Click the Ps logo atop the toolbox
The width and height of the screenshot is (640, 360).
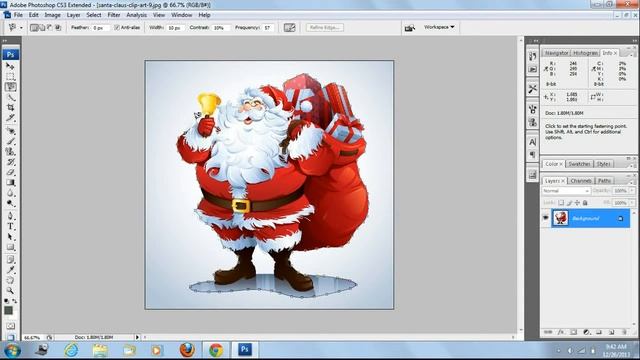click(x=11, y=54)
